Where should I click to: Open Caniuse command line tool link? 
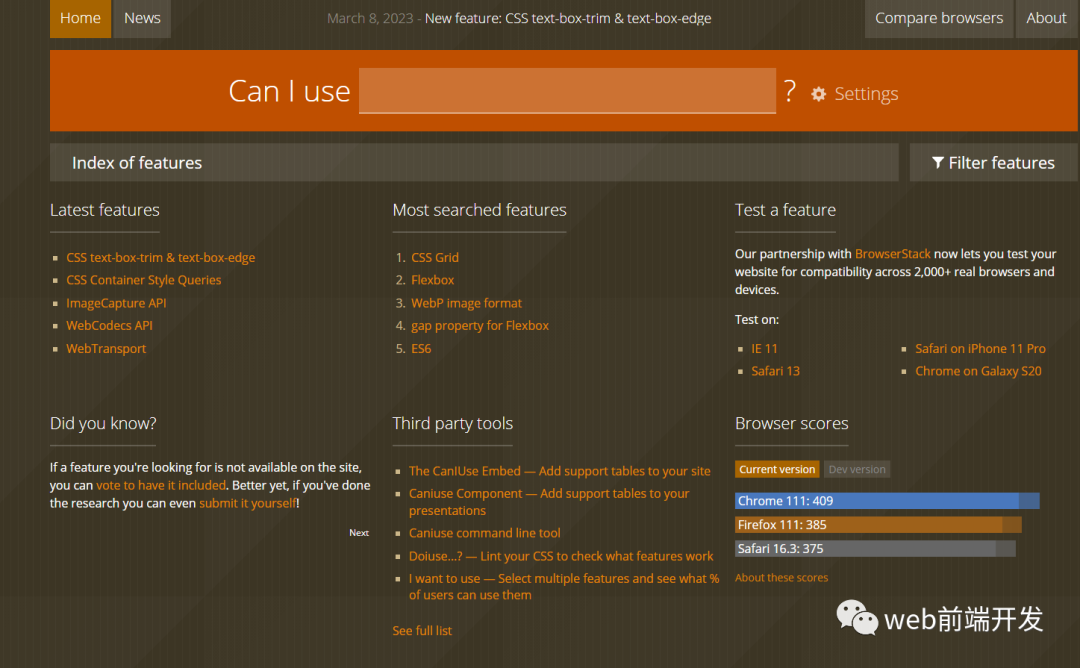click(484, 533)
